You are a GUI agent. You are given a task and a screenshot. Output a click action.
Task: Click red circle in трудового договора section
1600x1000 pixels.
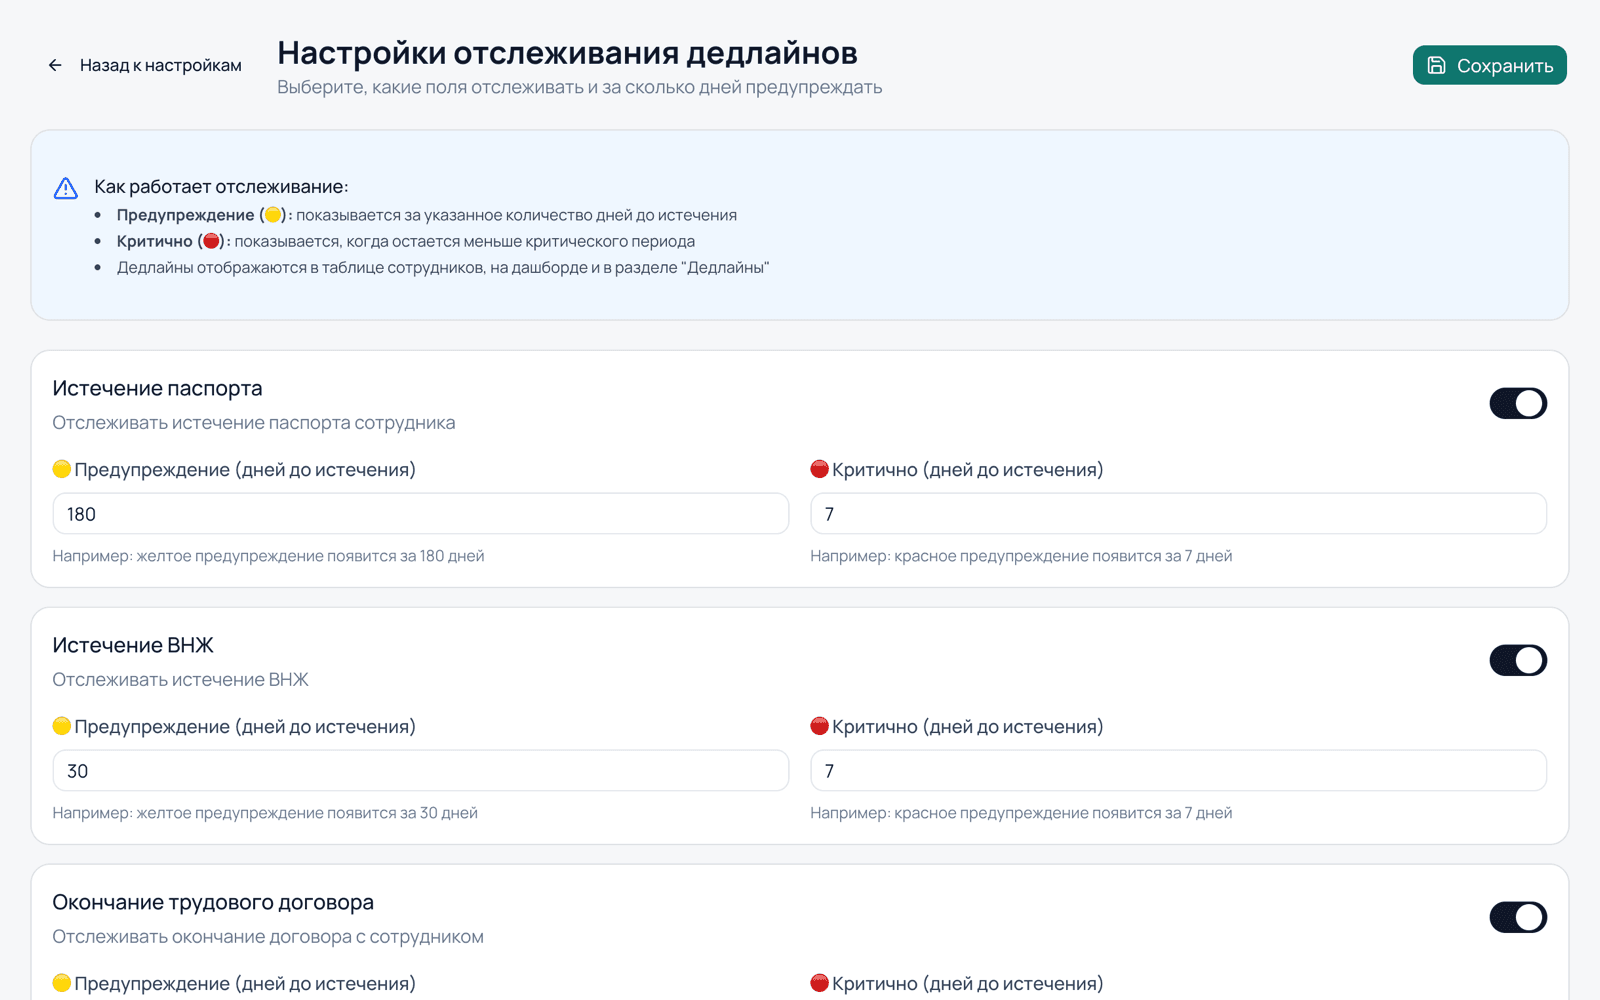coord(820,983)
